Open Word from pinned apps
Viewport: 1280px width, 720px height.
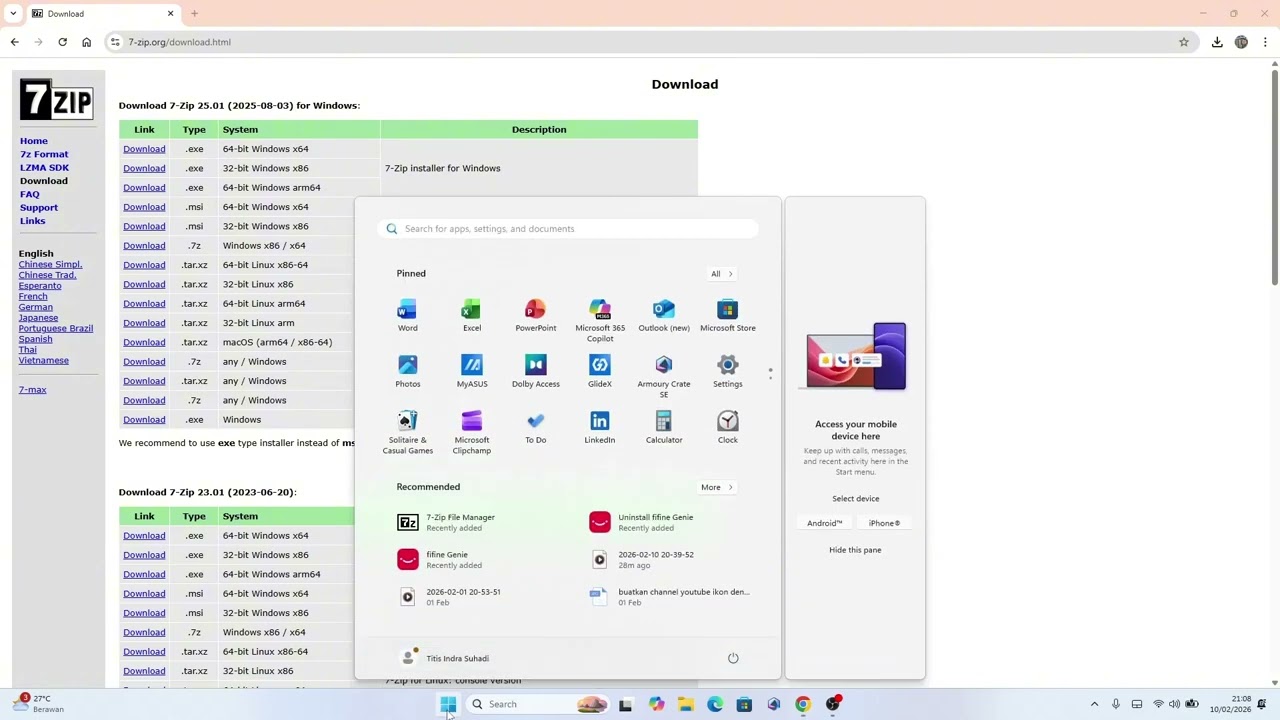[x=407, y=315]
